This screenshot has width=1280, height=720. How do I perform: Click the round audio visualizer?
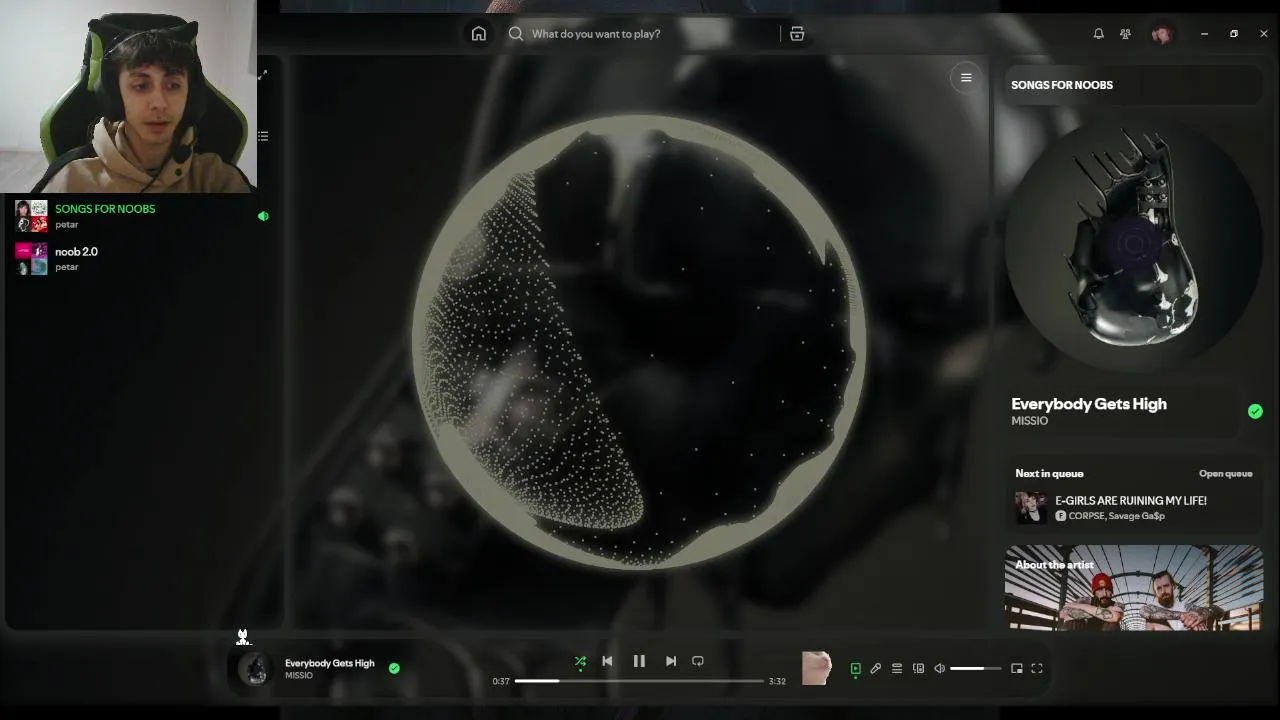[638, 342]
